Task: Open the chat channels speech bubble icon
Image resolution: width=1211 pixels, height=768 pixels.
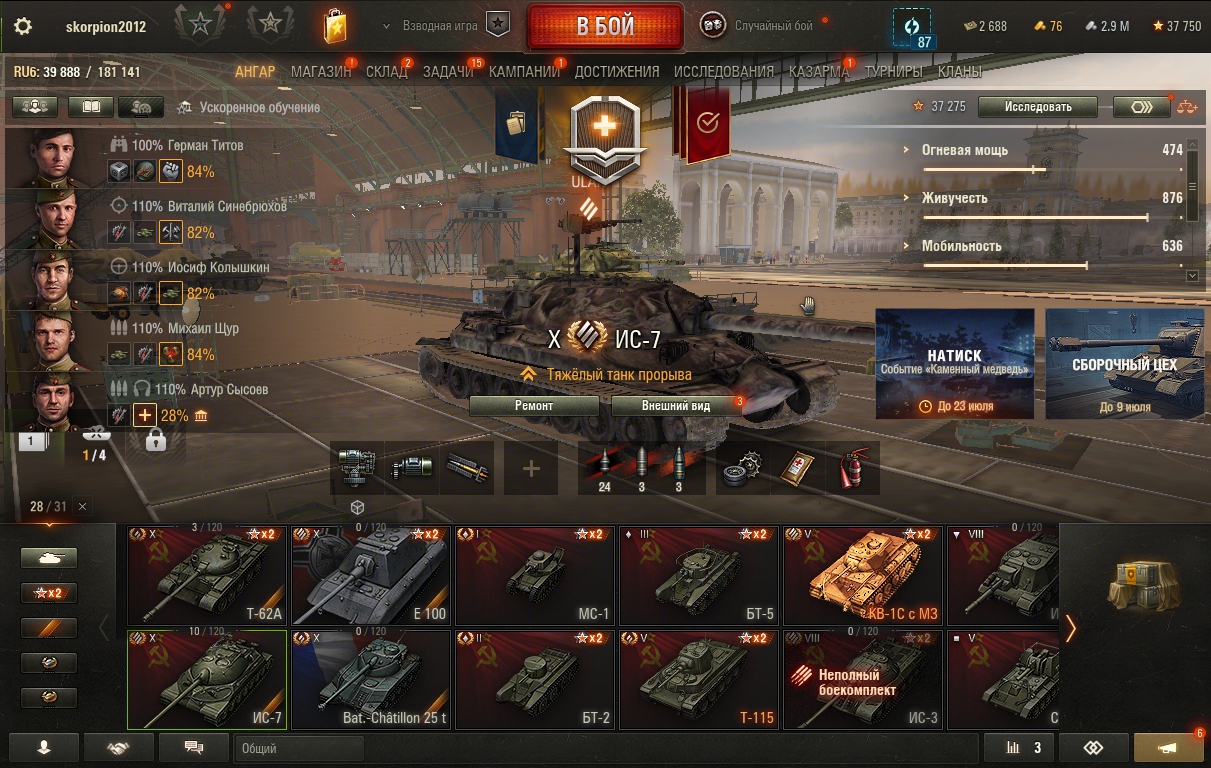Action: [x=194, y=748]
